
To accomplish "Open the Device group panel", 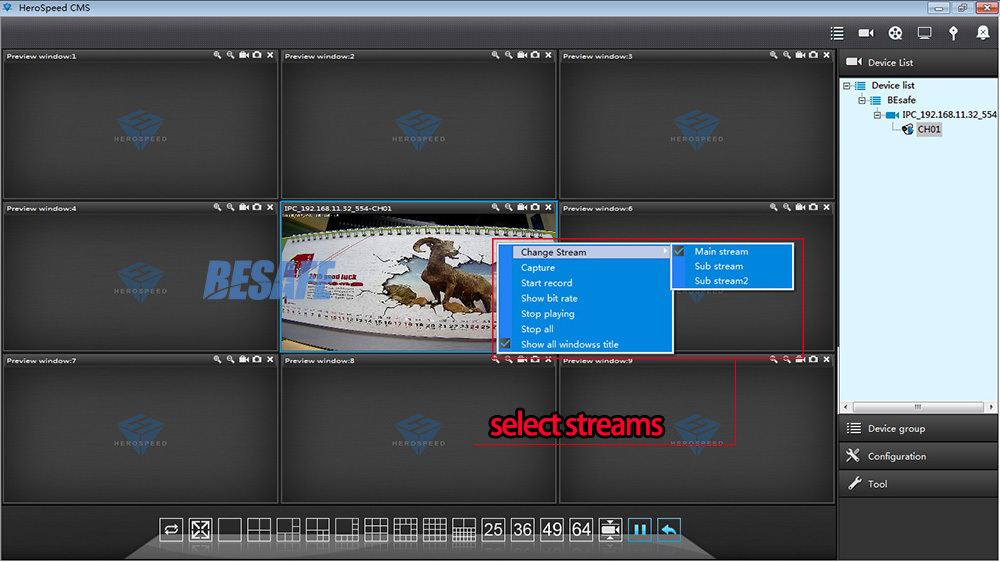I will 896,429.
